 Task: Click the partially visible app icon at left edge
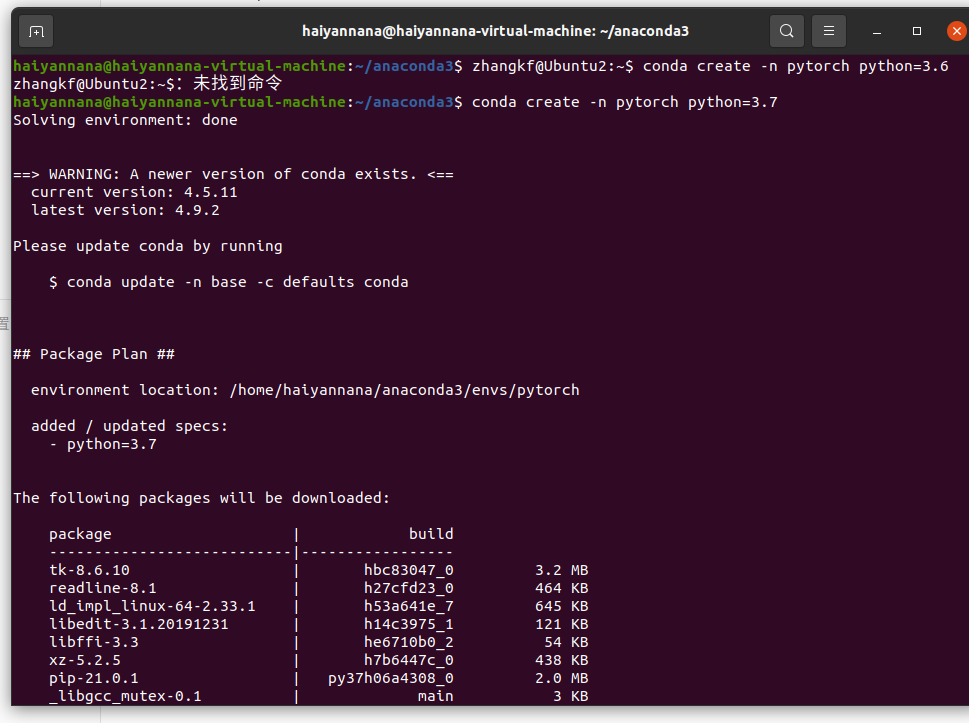4,323
